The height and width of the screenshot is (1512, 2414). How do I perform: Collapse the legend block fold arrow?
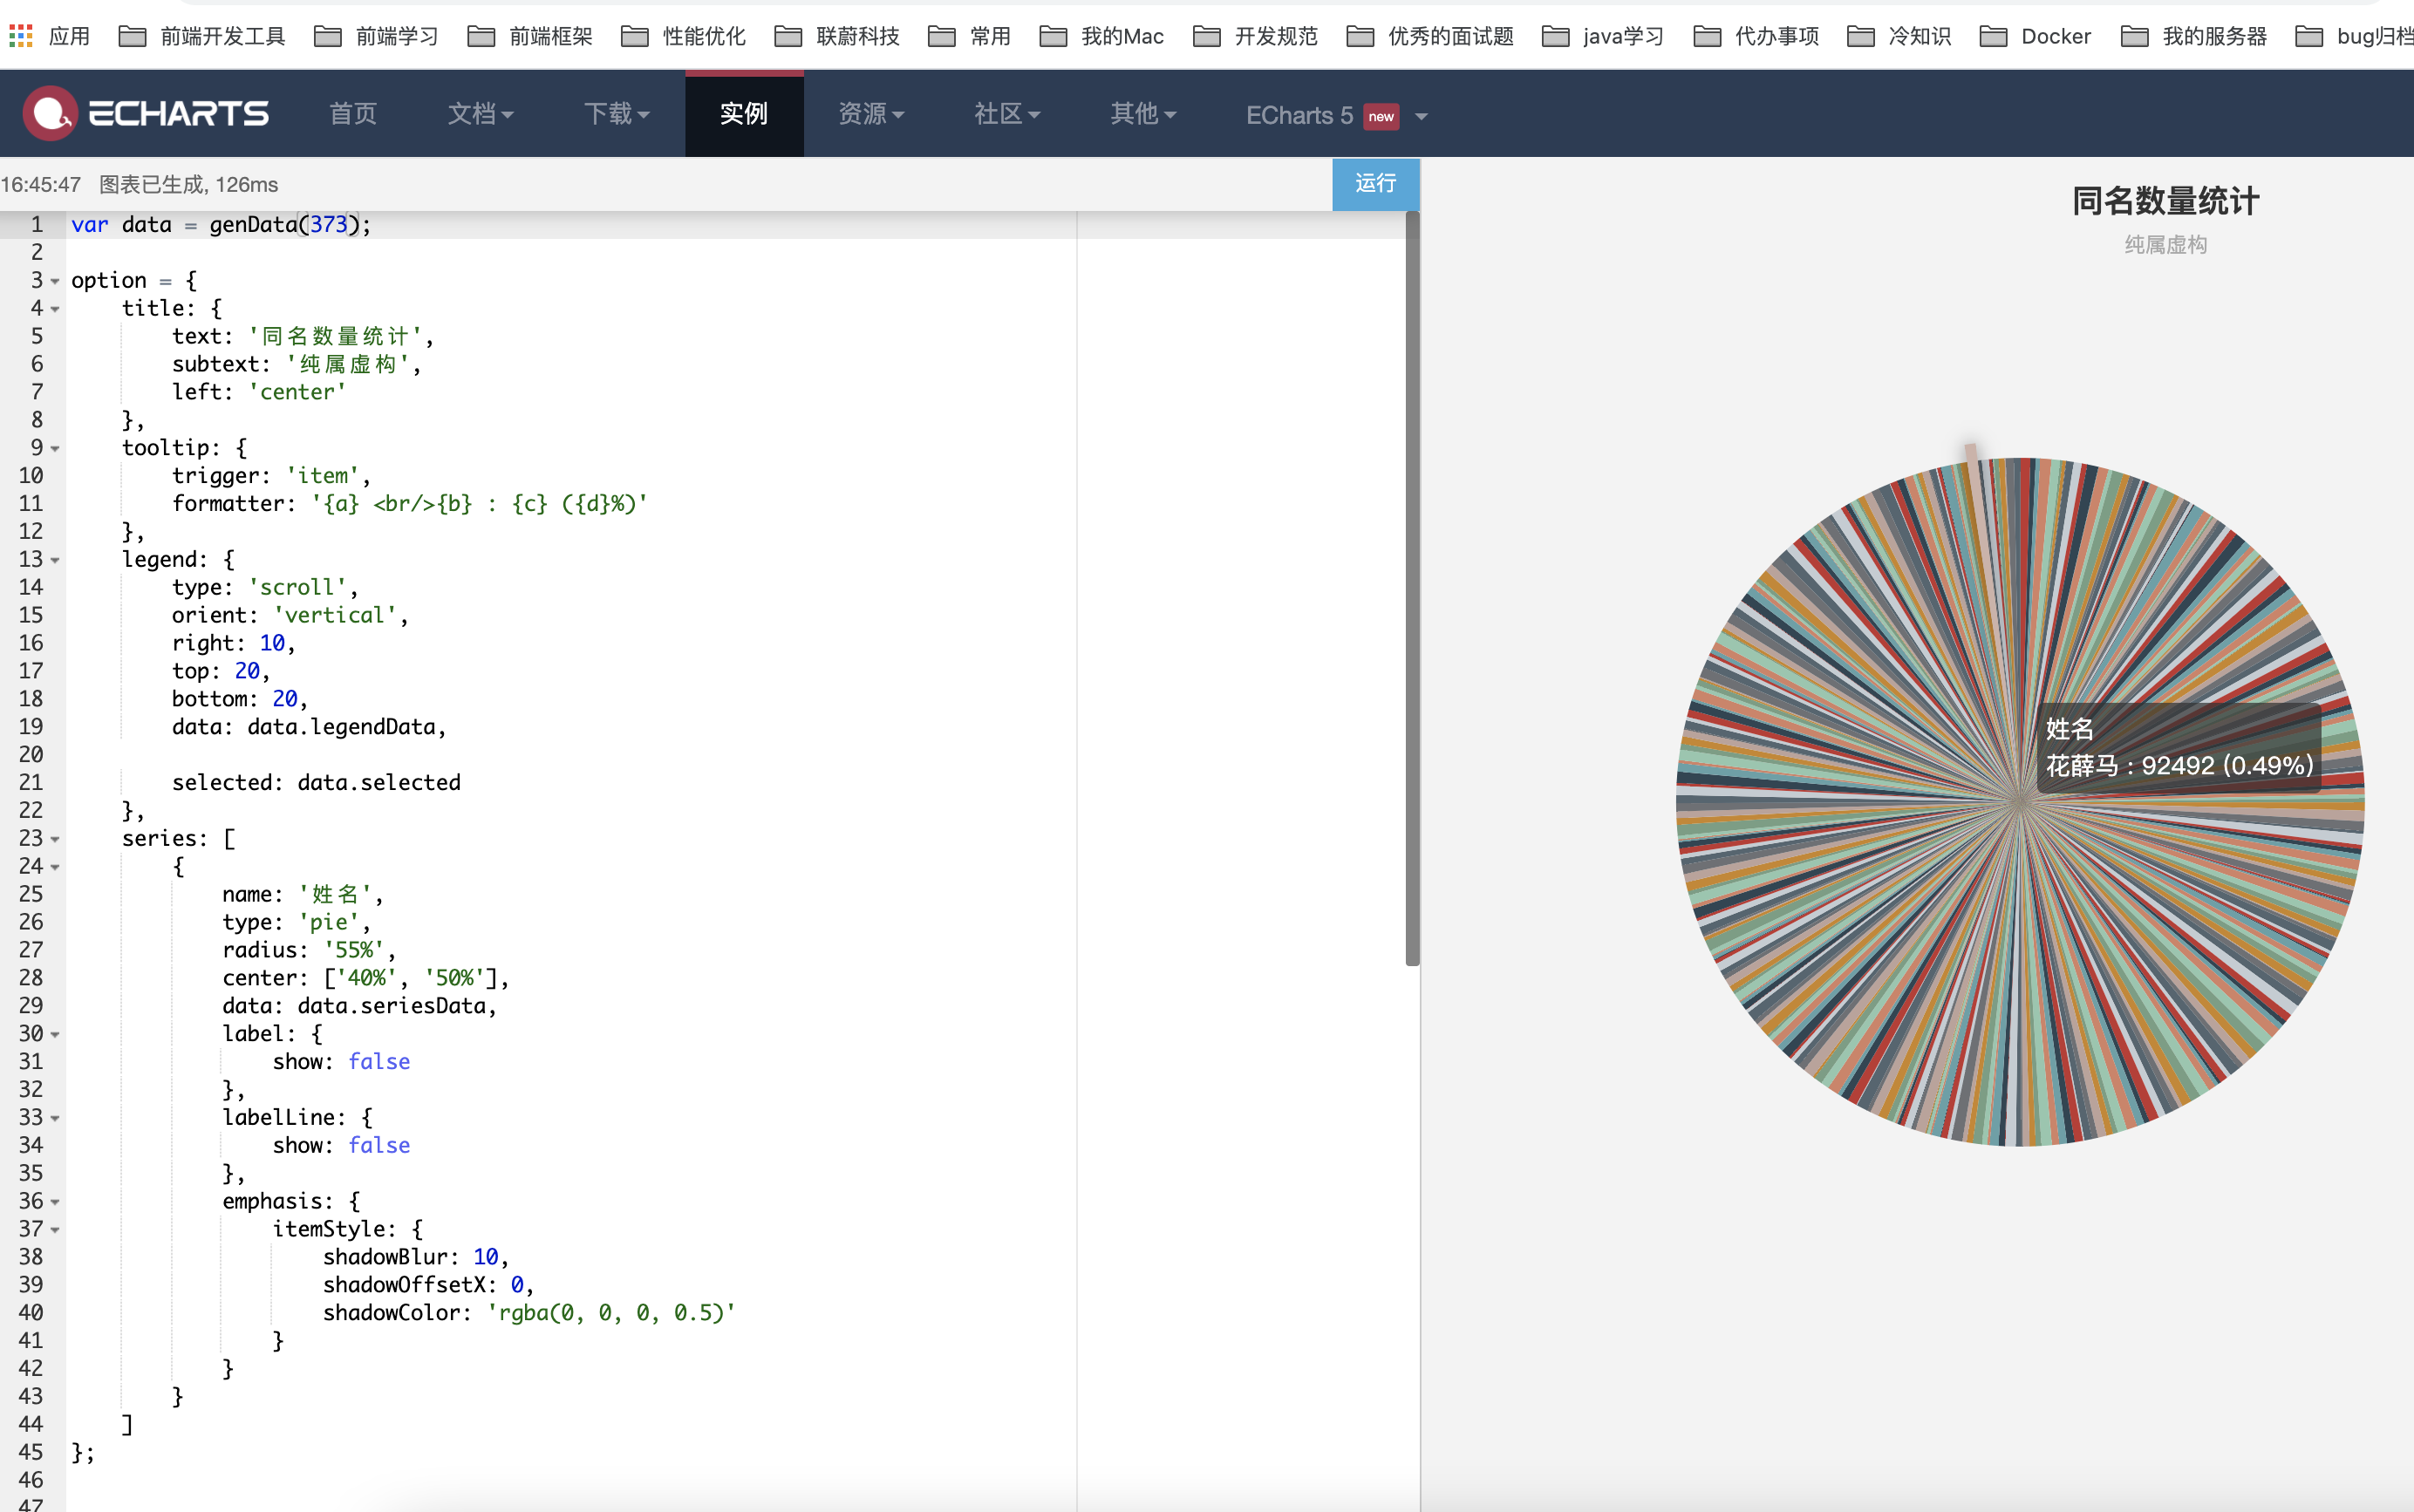click(x=55, y=560)
